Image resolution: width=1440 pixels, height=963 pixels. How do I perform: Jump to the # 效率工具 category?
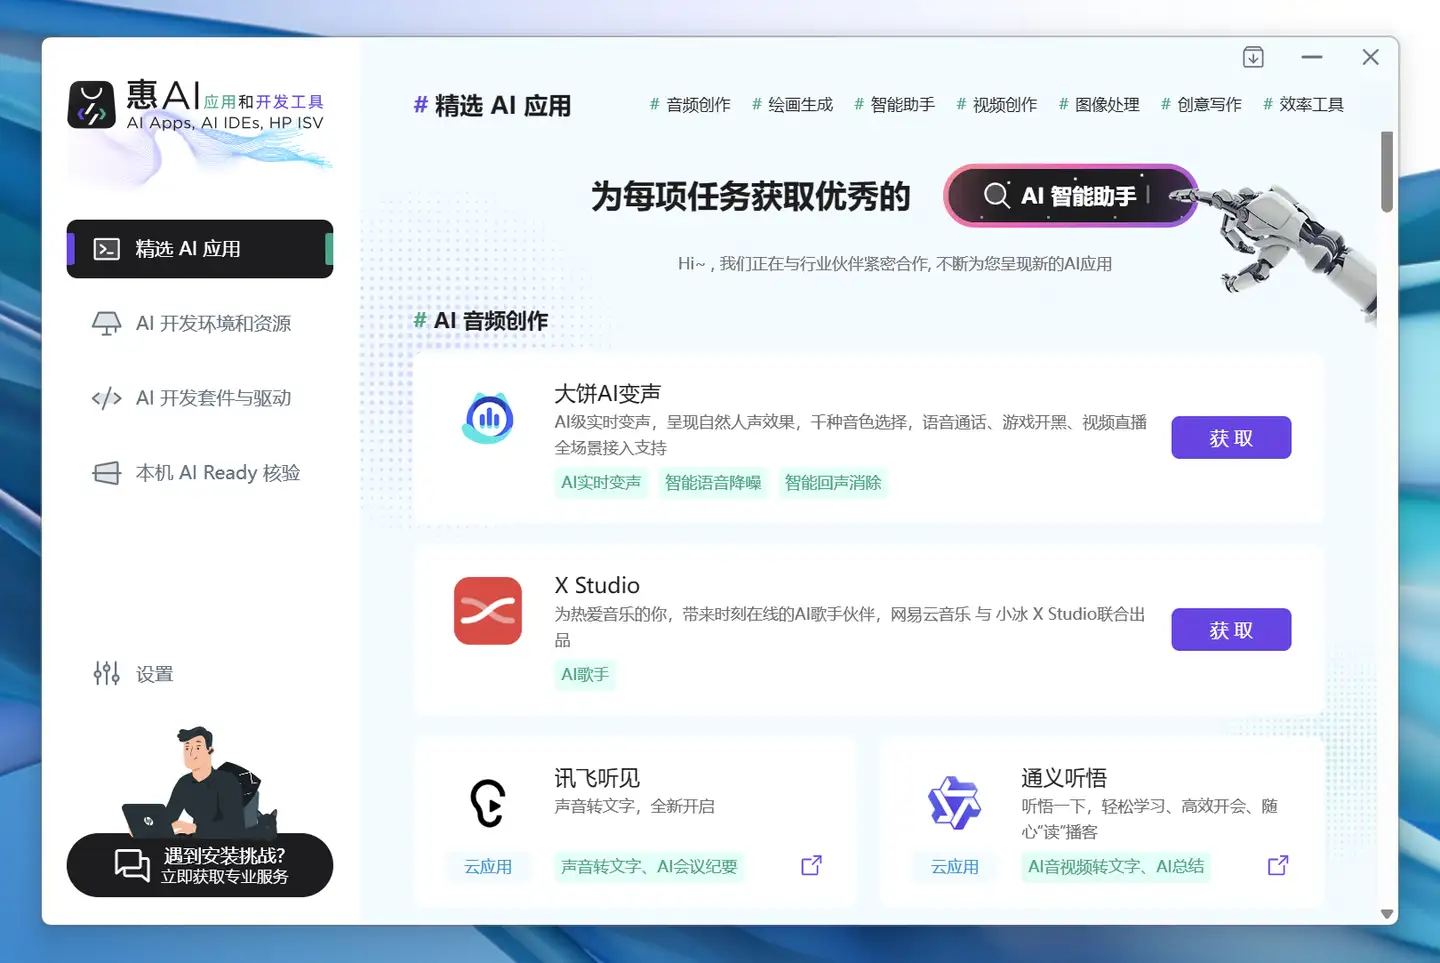point(1303,104)
